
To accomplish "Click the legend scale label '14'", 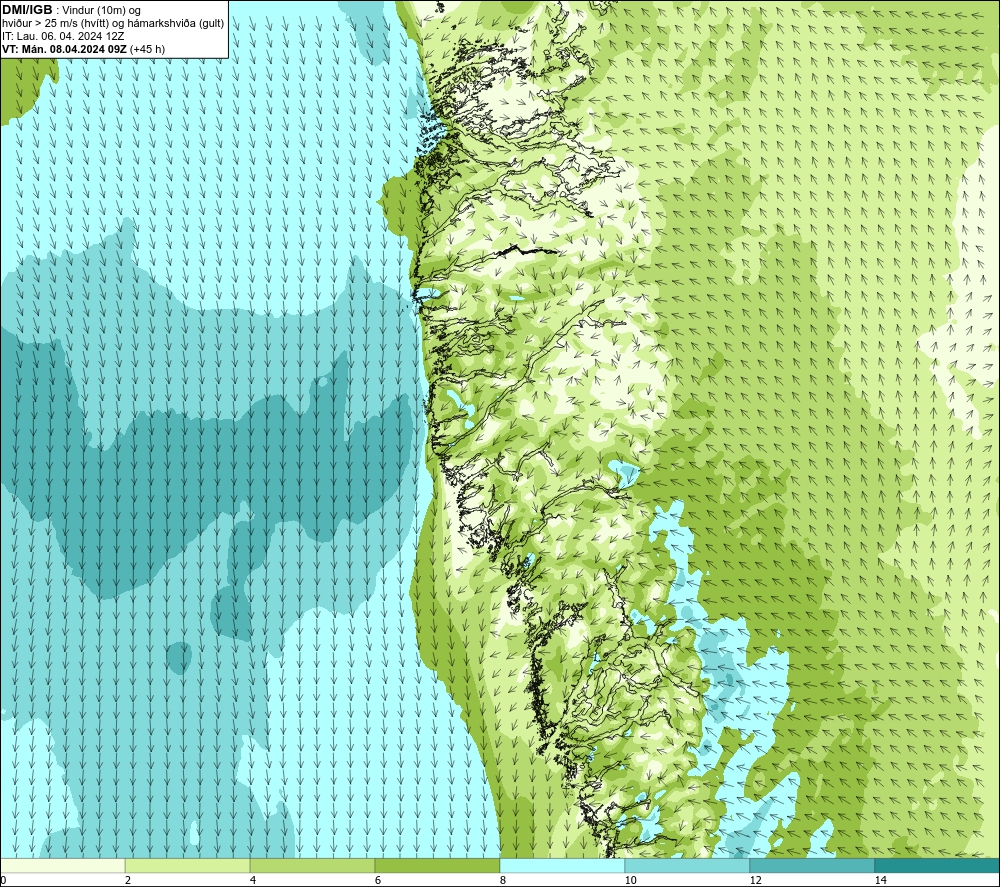I will 881,880.
